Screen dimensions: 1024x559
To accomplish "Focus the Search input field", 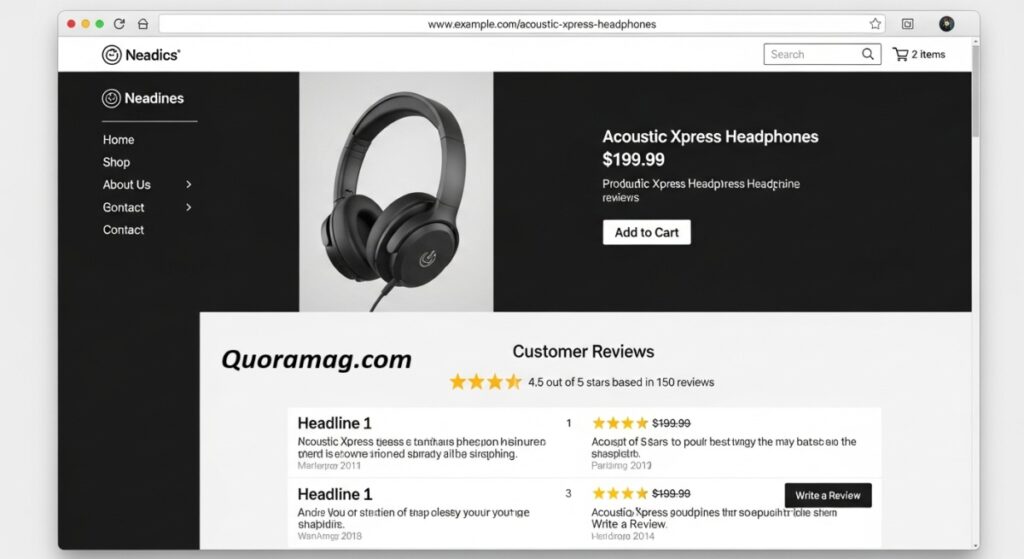I will coord(813,54).
